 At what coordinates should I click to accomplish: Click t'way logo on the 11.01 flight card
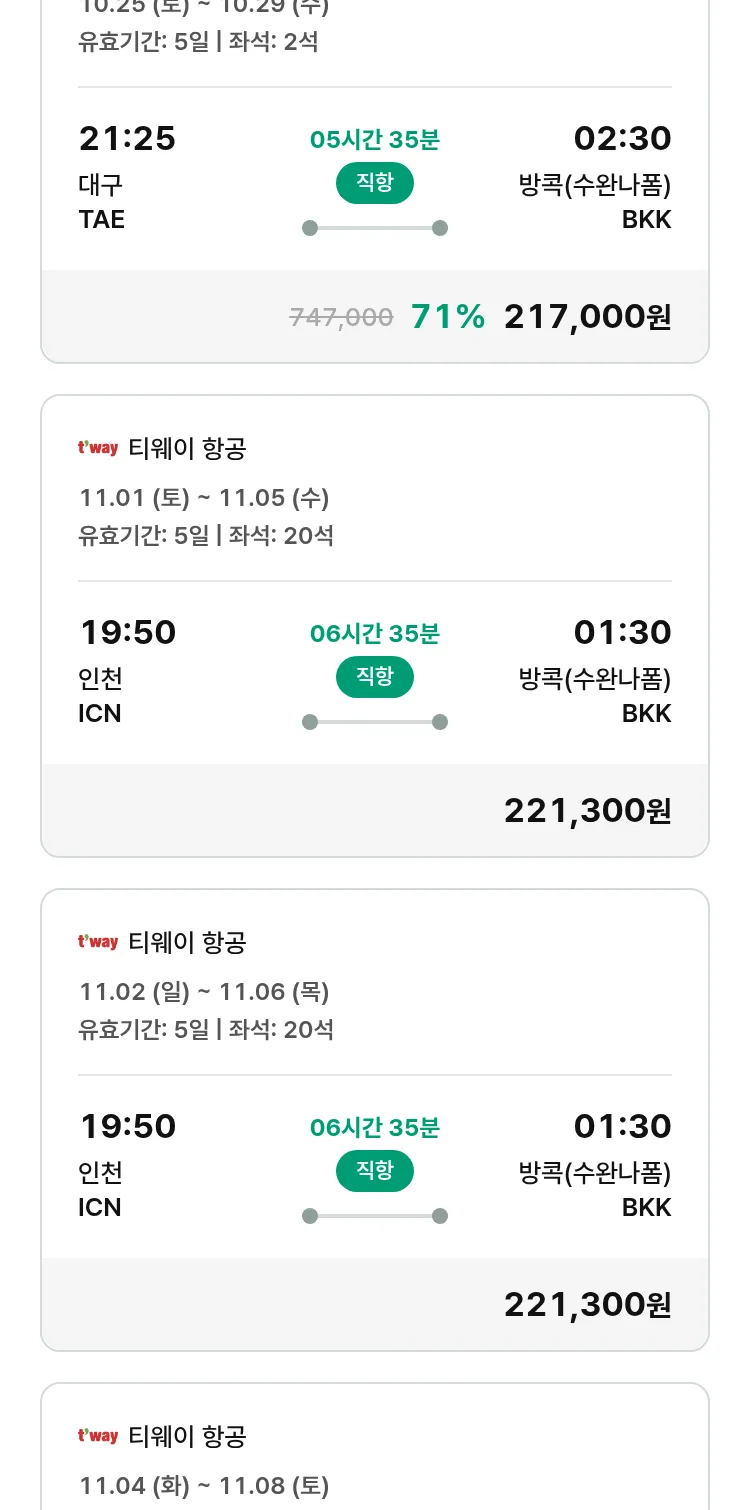tap(98, 448)
